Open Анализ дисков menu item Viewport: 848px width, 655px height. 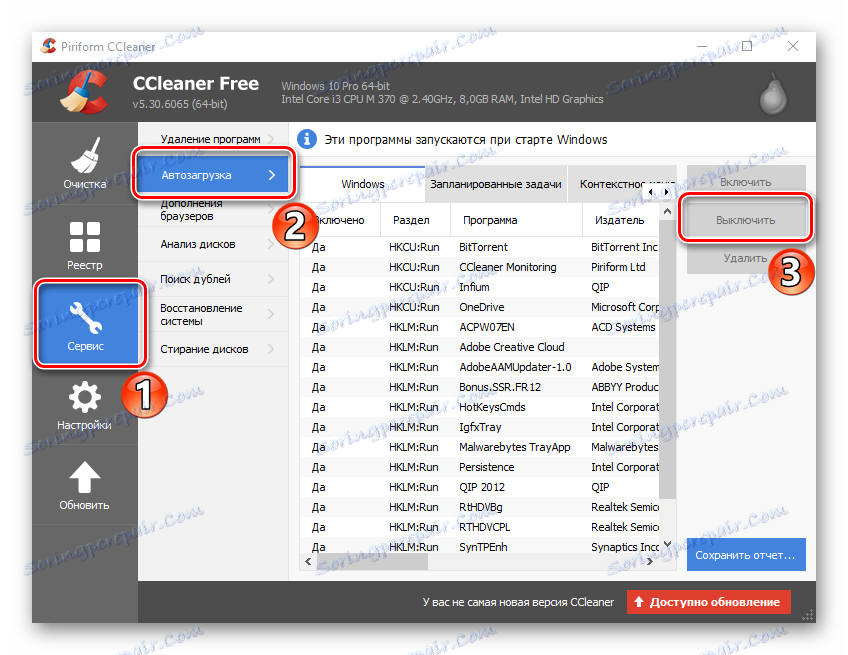point(213,244)
